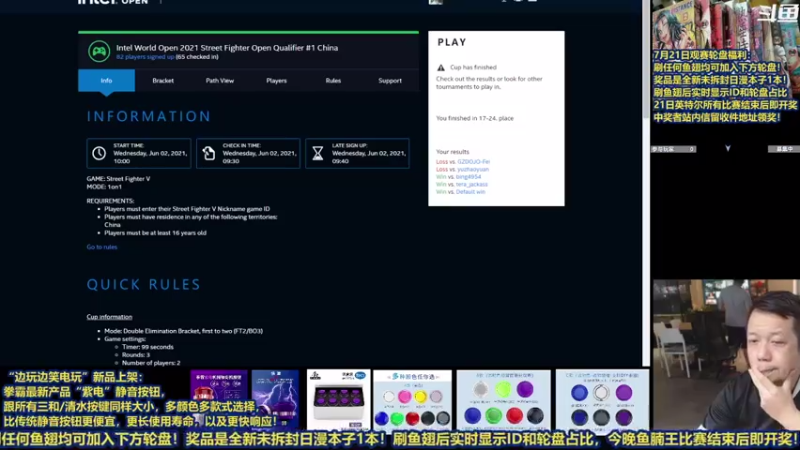Screen dimensions: 800x450
Task: Open opponent bing4954 result link
Action: point(468,177)
